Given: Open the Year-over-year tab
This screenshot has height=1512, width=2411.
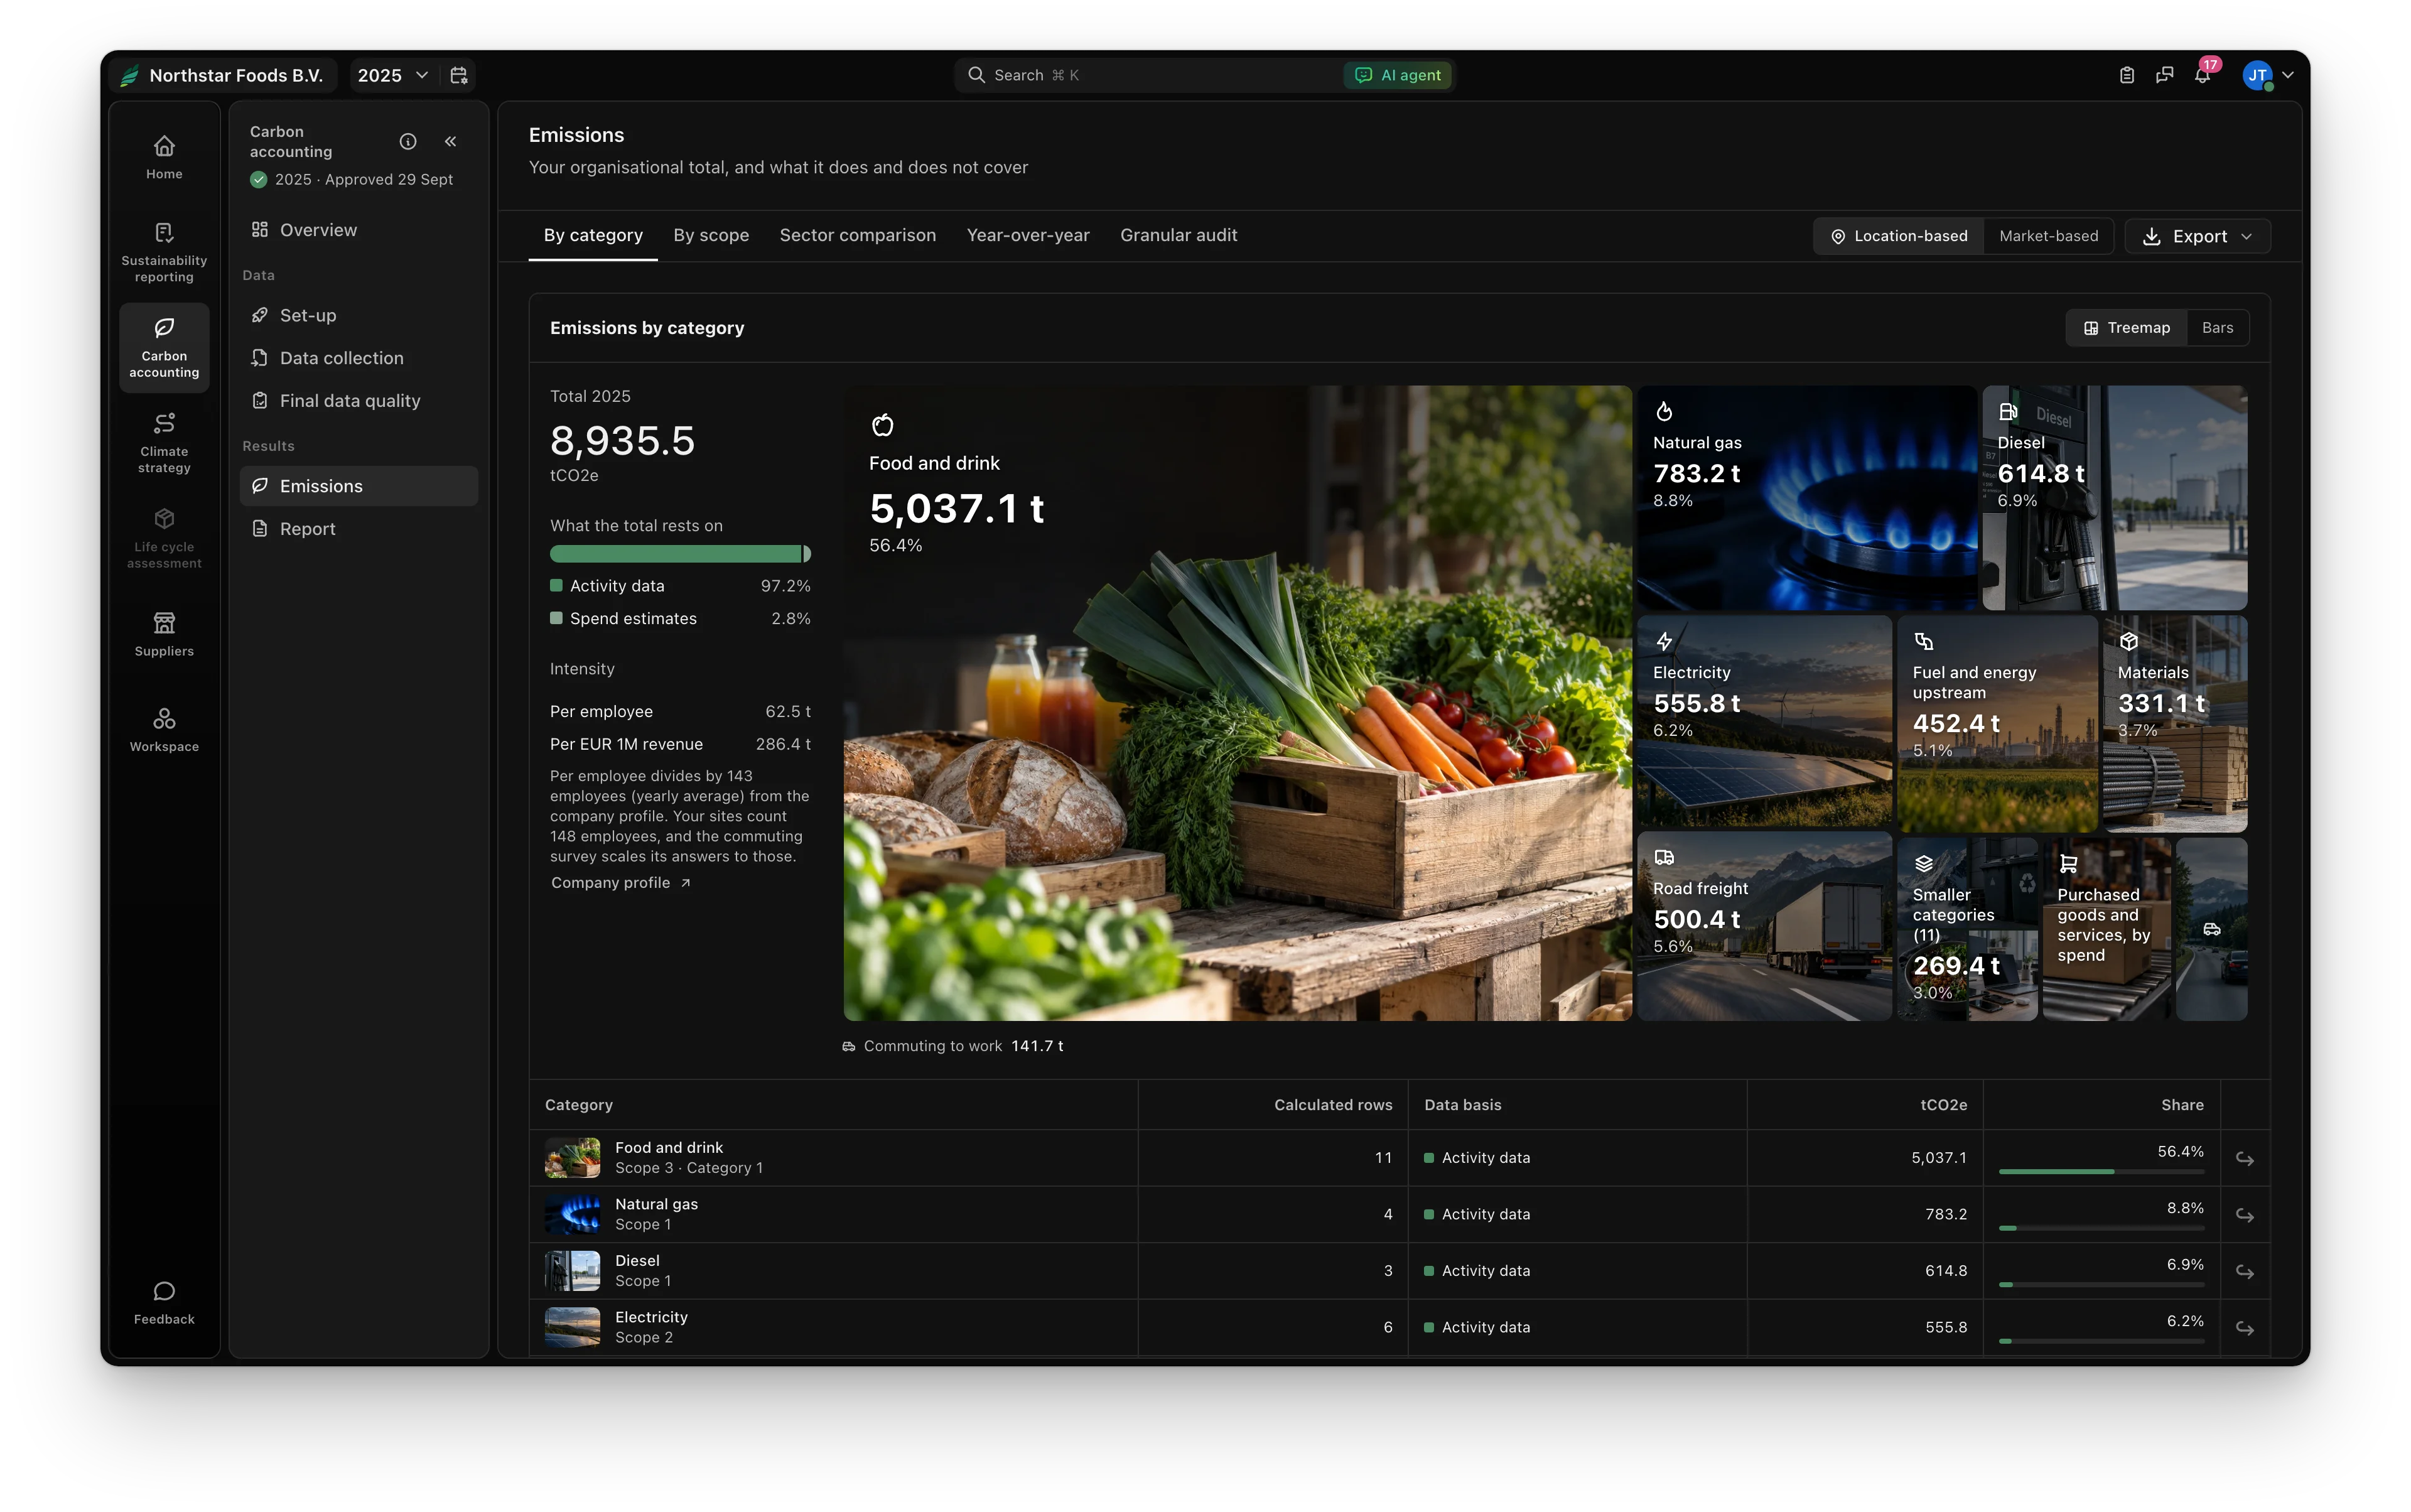Looking at the screenshot, I should coord(1027,235).
